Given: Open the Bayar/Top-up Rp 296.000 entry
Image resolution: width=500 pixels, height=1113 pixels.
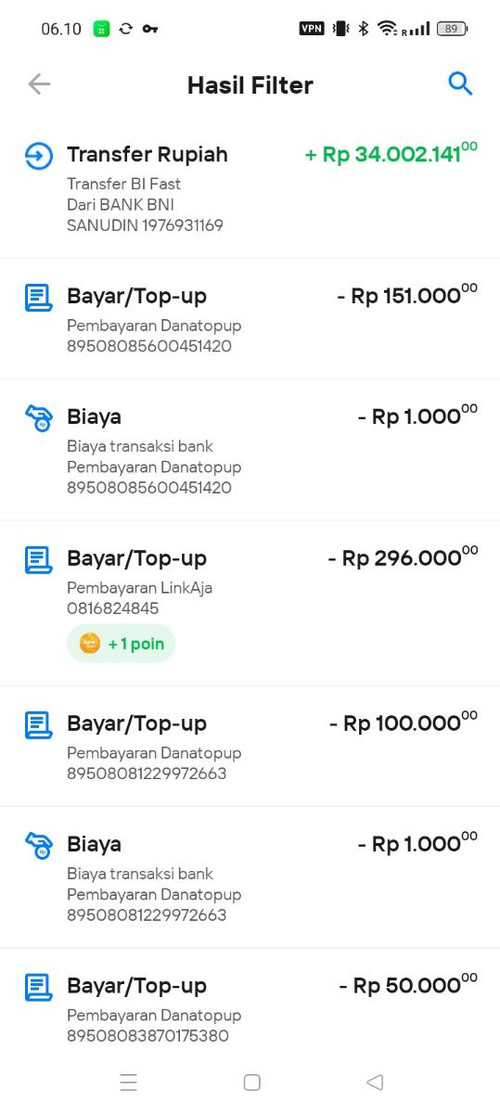Looking at the screenshot, I should pyautogui.click(x=250, y=603).
